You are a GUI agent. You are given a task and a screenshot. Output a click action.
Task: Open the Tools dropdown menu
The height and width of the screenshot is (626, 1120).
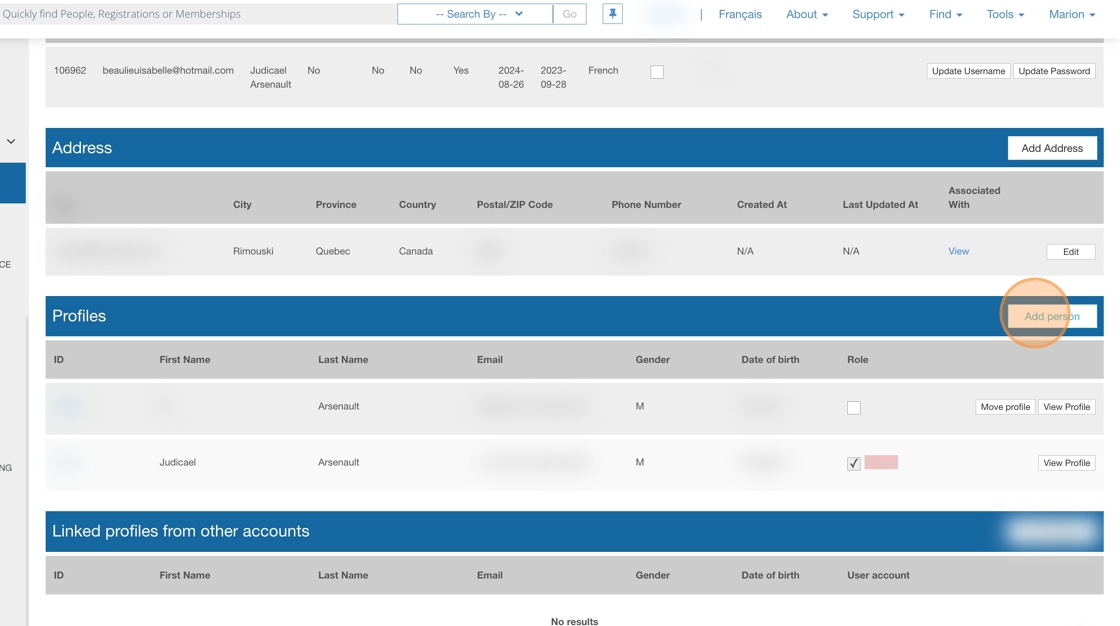pyautogui.click(x=1004, y=14)
